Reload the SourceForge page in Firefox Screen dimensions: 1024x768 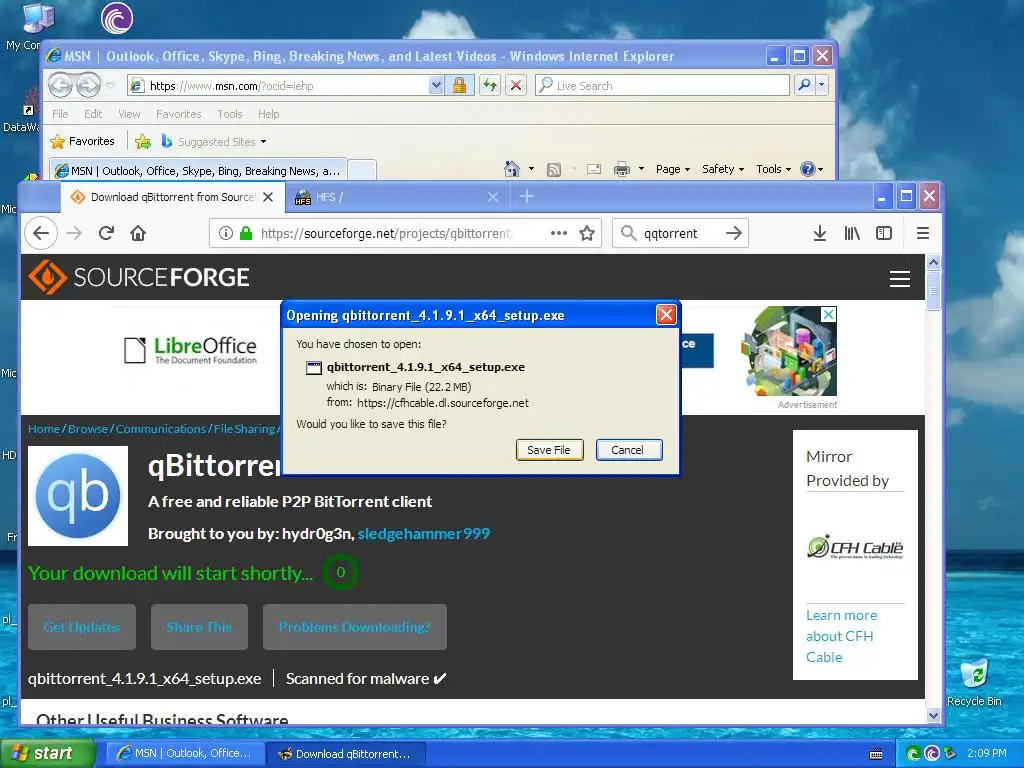[106, 233]
